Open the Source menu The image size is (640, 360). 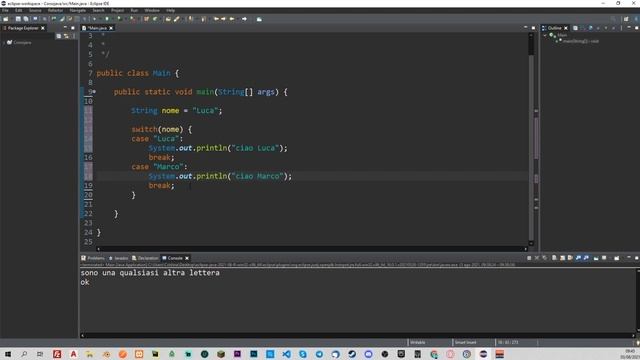click(35, 10)
